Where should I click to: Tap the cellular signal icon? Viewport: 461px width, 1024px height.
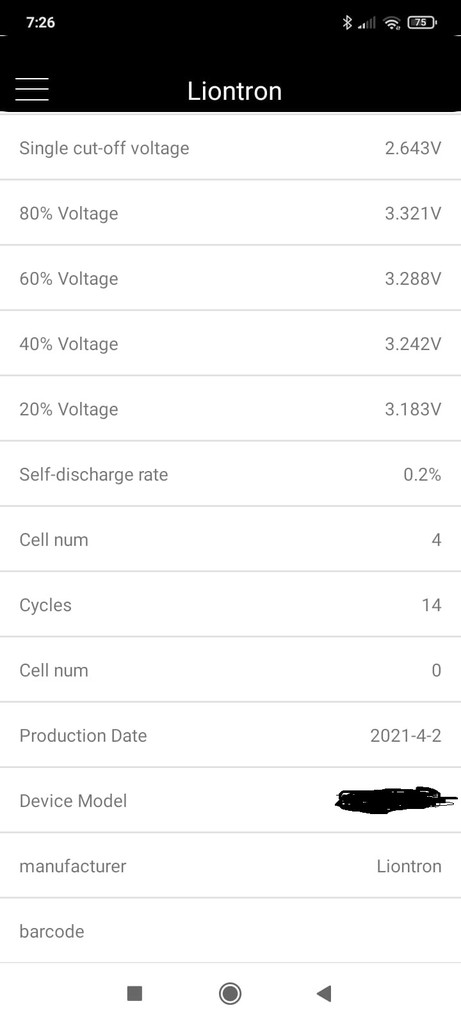point(368,24)
